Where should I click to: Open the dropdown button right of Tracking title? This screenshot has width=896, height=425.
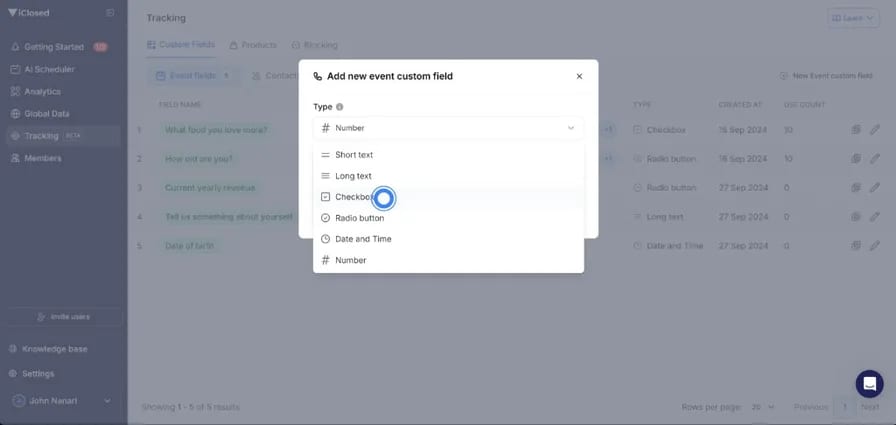(853, 18)
